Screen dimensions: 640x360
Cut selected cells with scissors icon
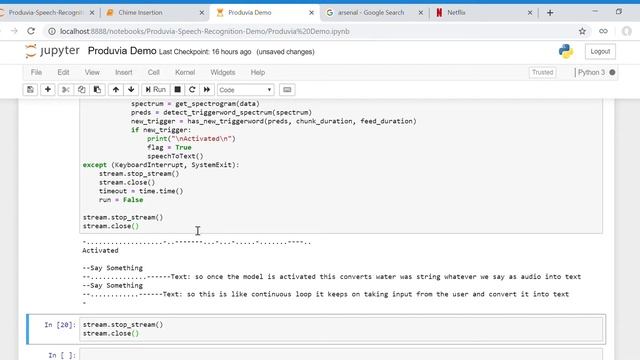65,90
